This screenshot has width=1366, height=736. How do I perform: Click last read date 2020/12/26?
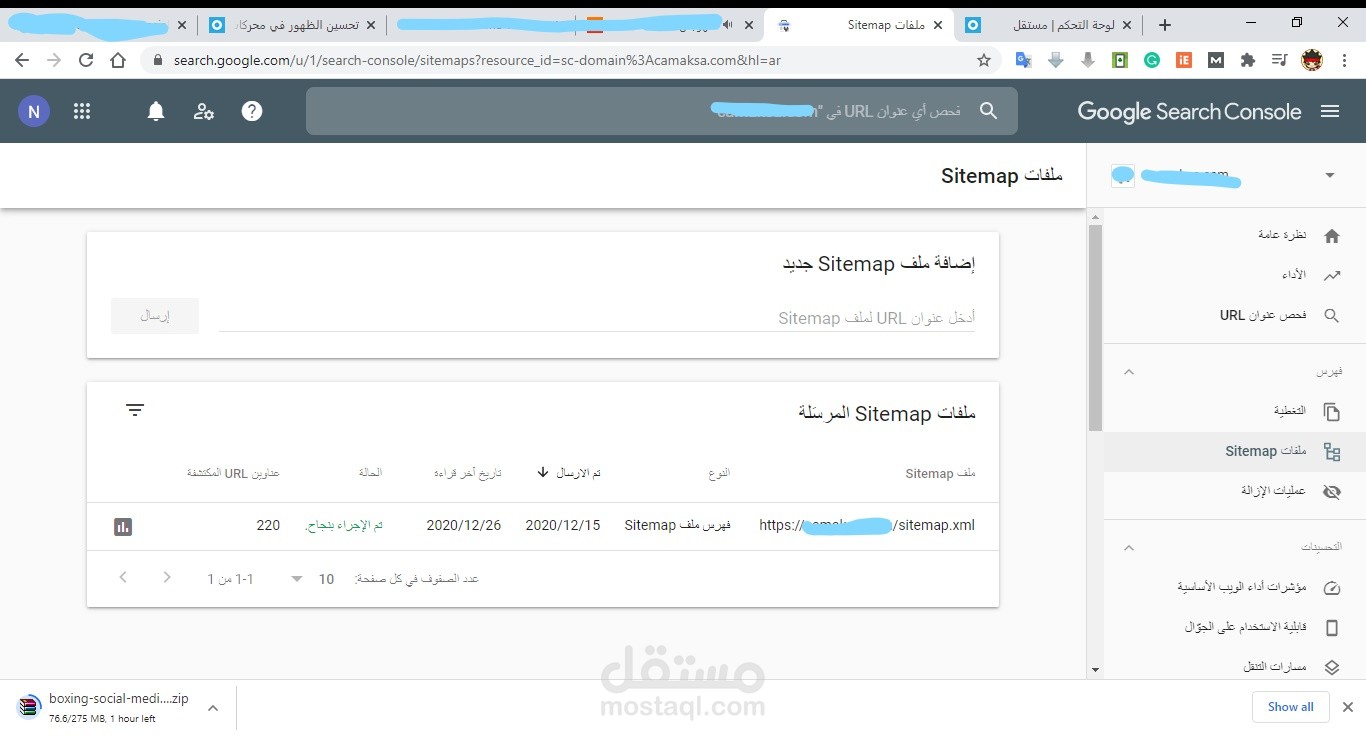(x=464, y=525)
